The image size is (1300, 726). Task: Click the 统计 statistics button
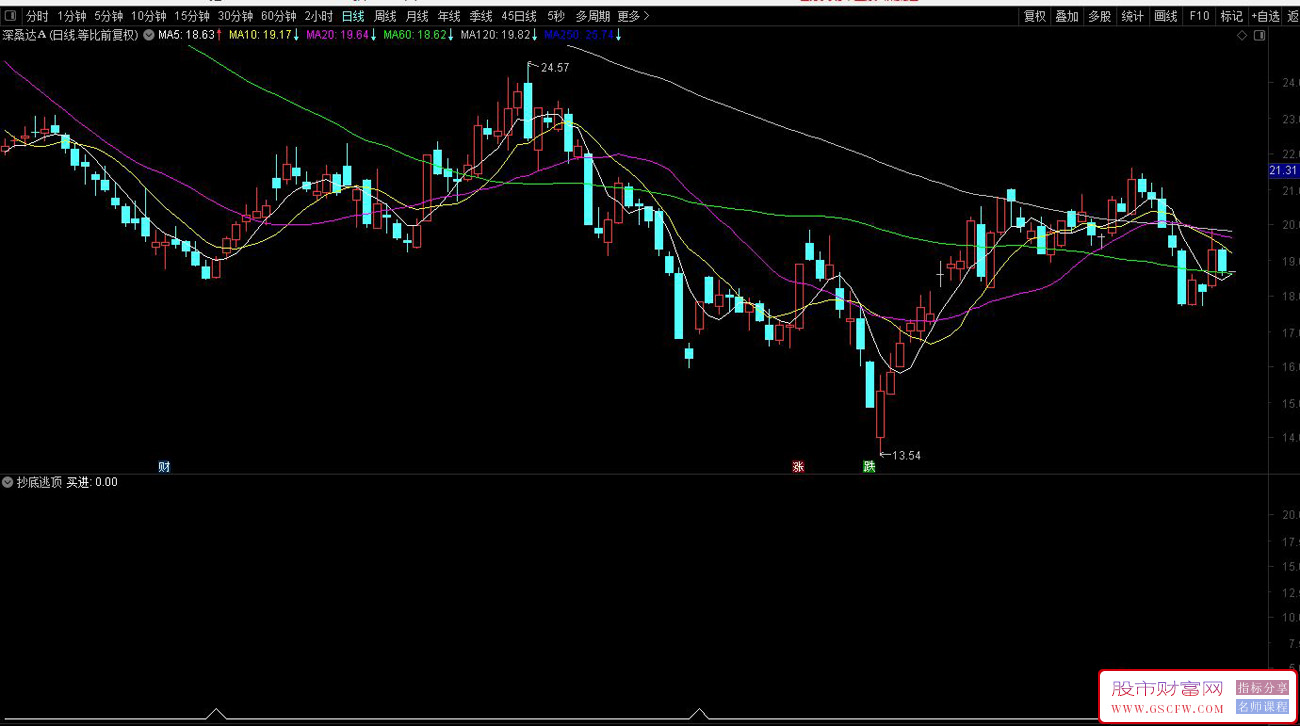point(1132,16)
